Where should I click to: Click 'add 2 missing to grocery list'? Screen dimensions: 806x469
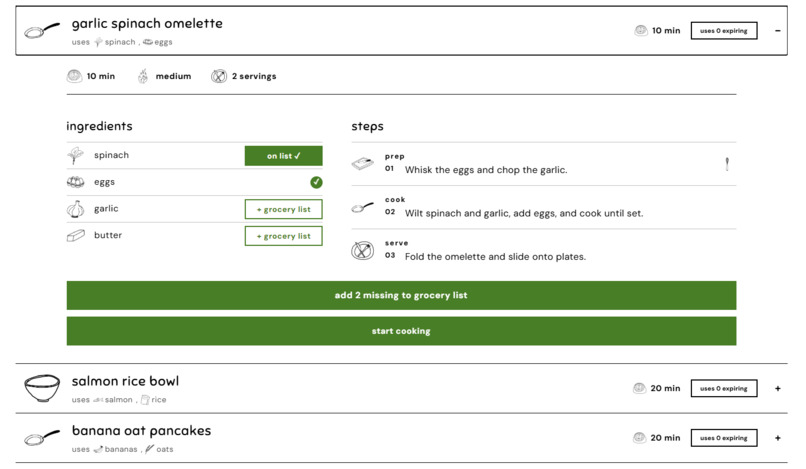click(x=401, y=295)
